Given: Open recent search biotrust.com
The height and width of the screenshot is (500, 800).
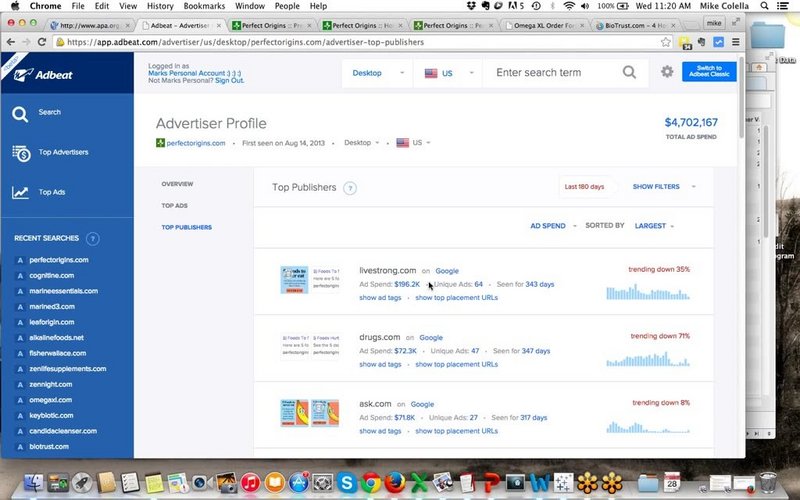Looking at the screenshot, I should click(49, 446).
